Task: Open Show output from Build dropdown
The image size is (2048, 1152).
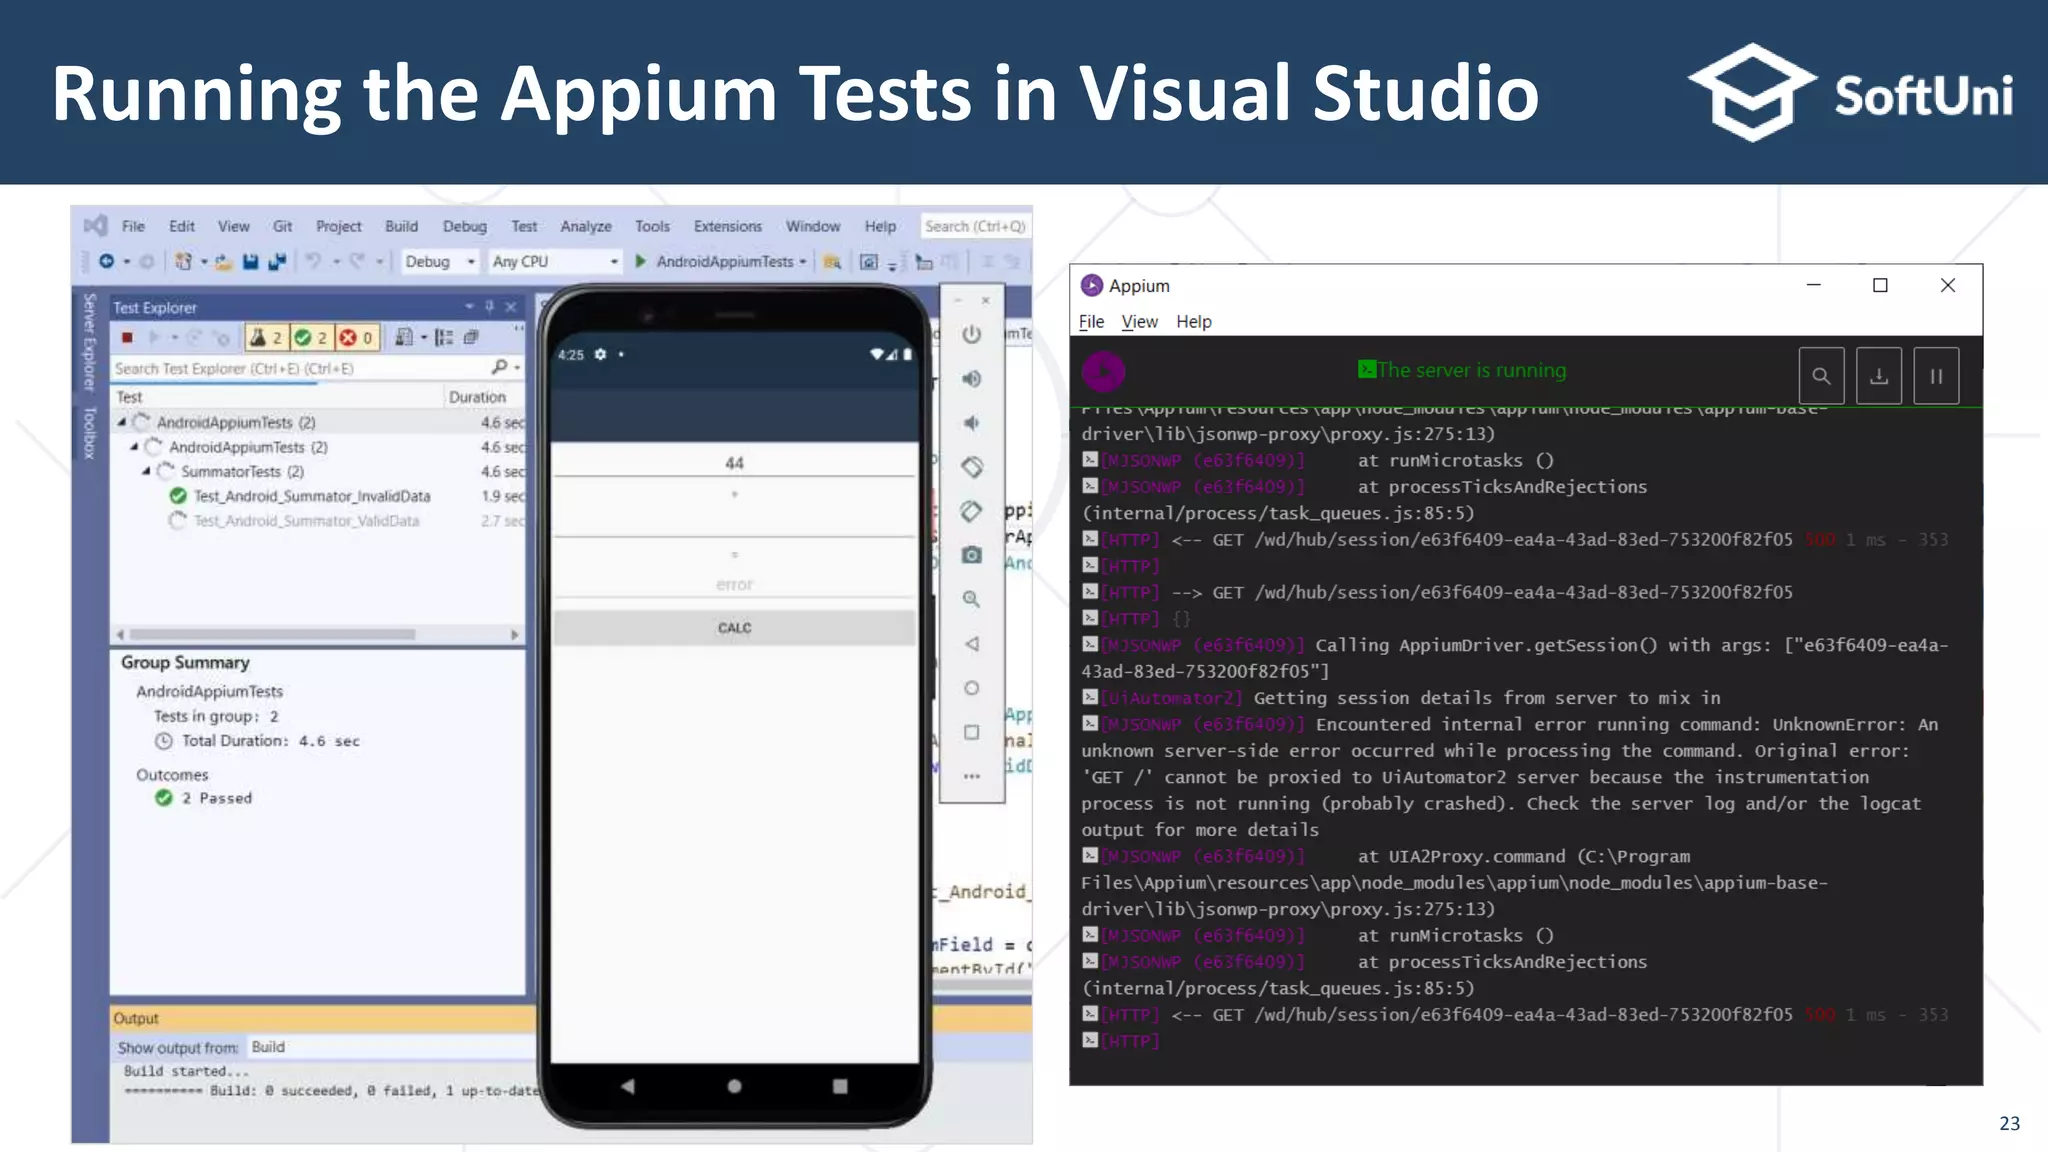Action: (390, 1047)
